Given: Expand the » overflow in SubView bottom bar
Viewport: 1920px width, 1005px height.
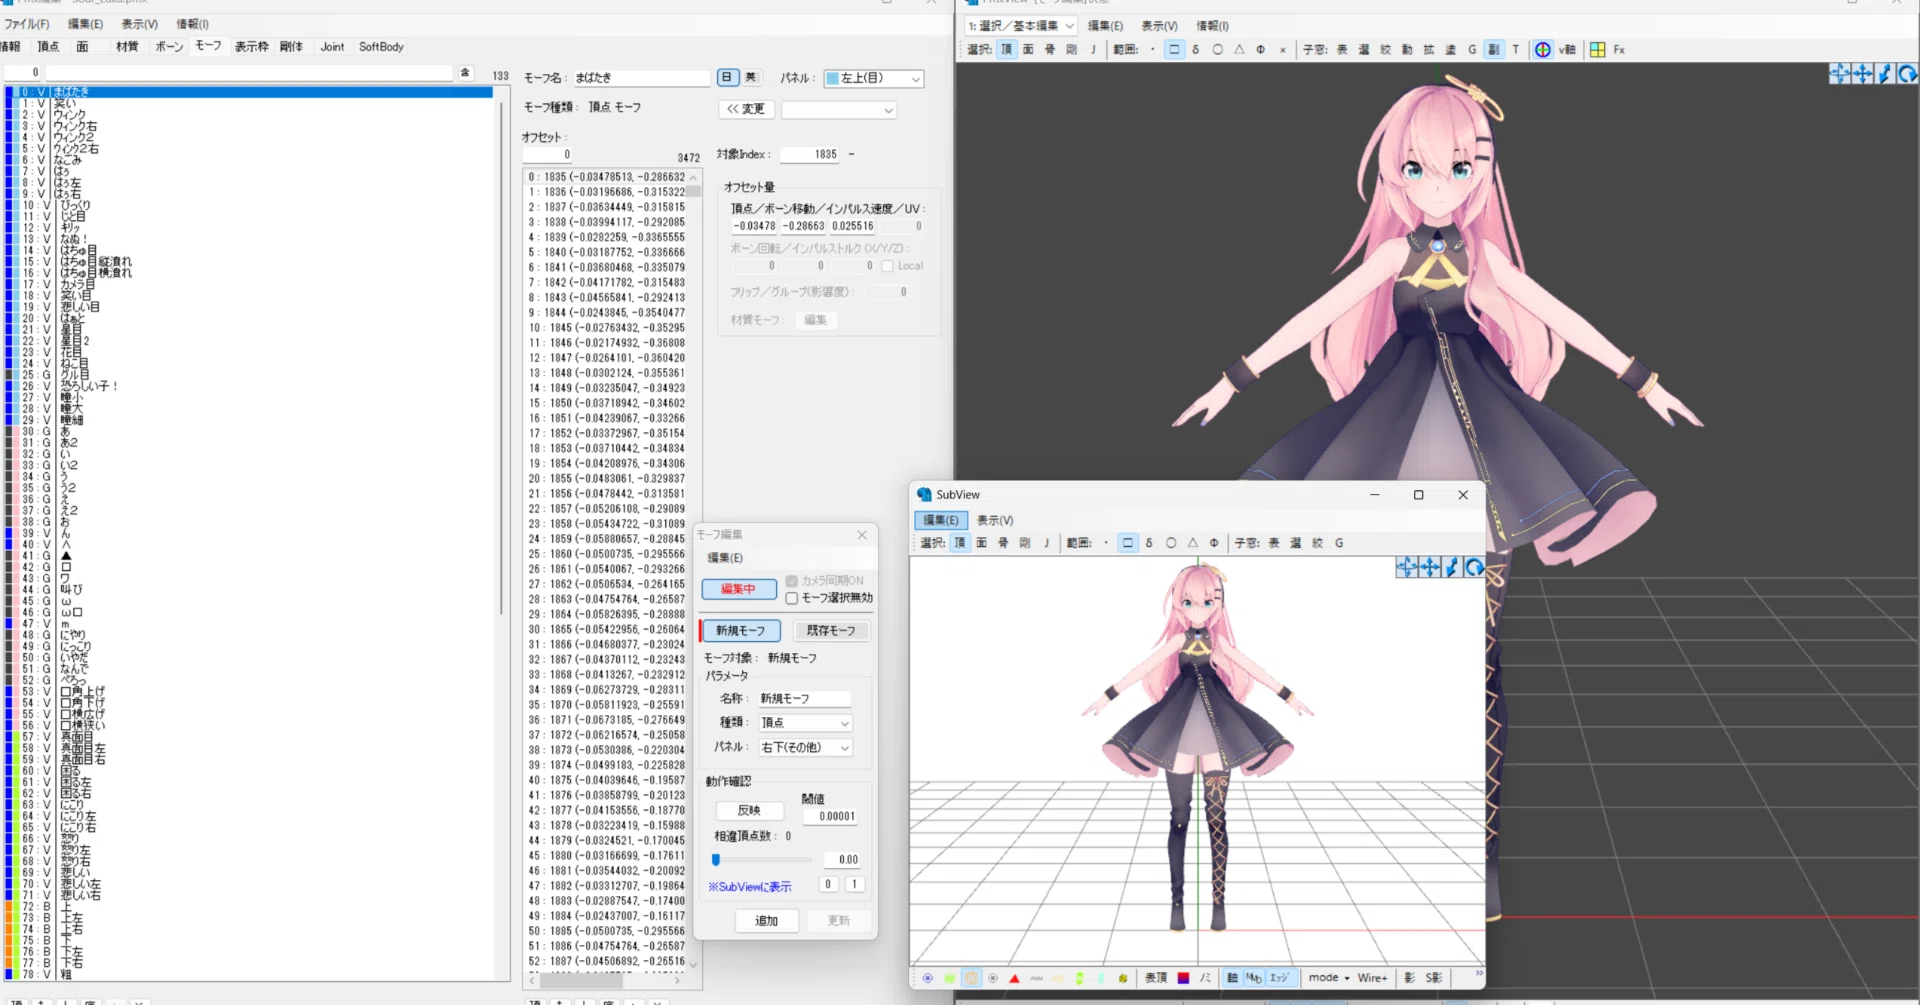Looking at the screenshot, I should pyautogui.click(x=1479, y=974).
